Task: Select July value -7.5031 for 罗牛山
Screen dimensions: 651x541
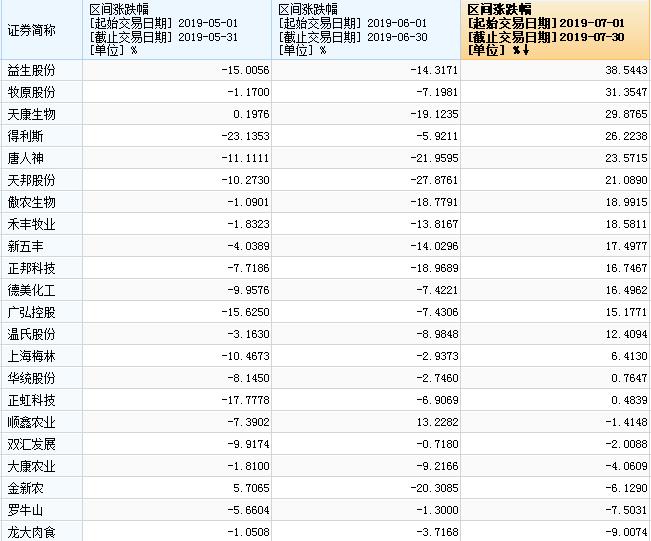Action: [x=626, y=510]
